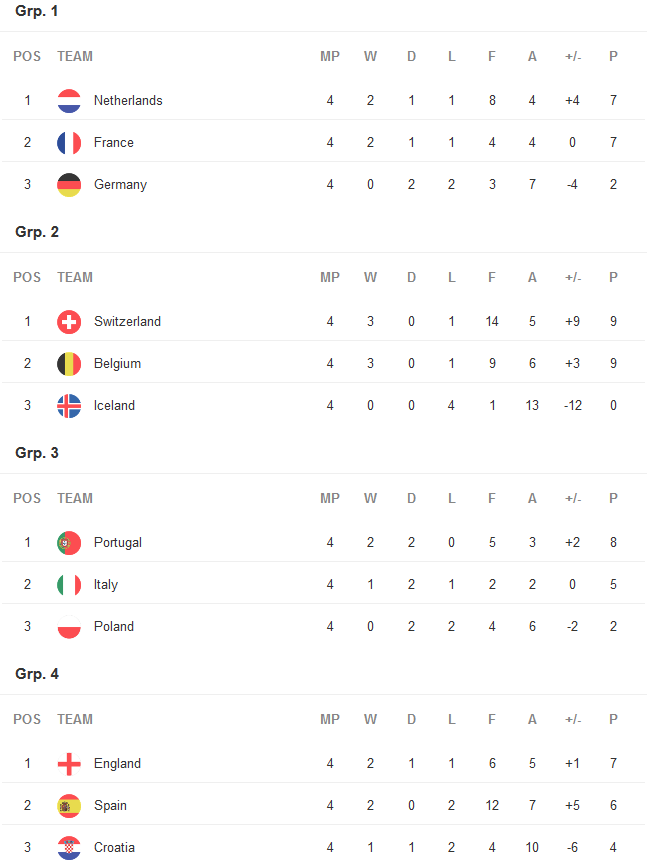Click the France flag icon

(69, 143)
